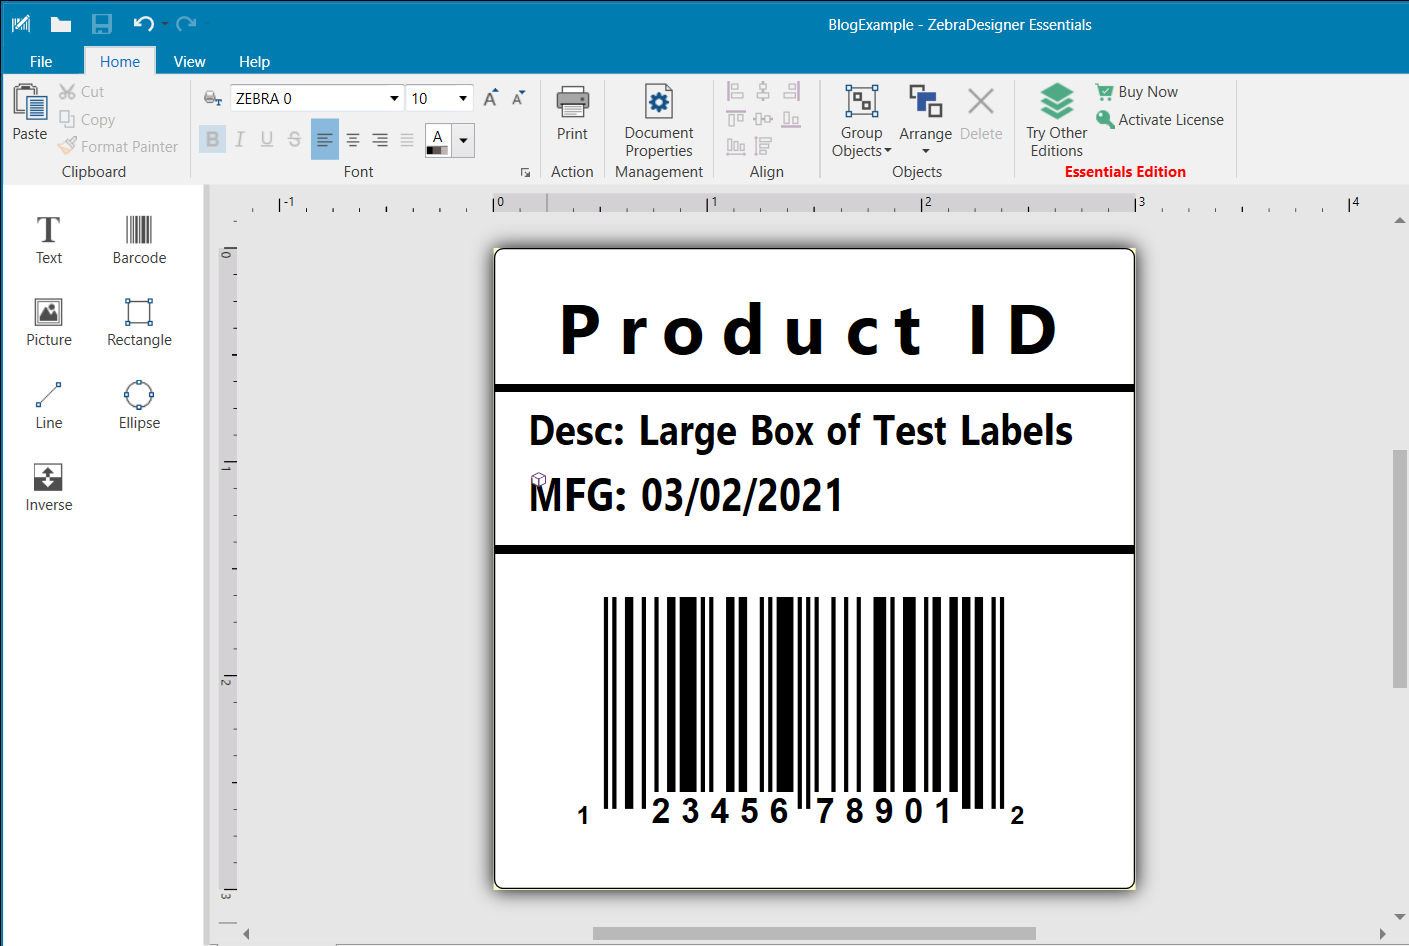Click the decrease font size icon

(518, 98)
